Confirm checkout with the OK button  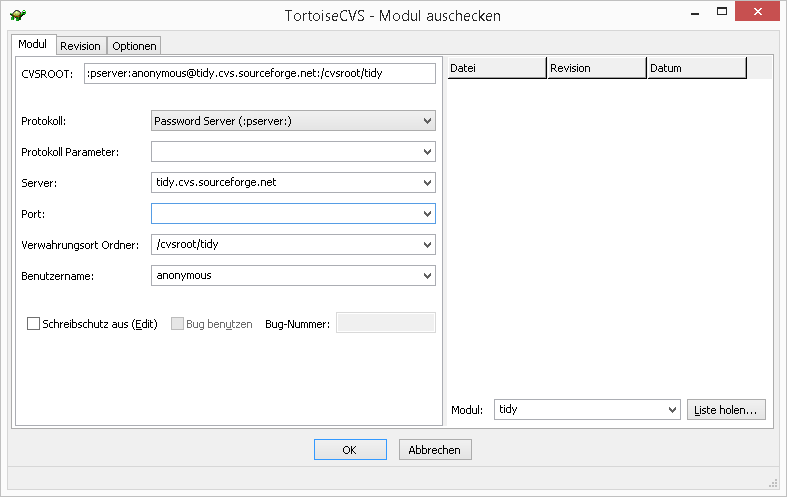pos(349,450)
